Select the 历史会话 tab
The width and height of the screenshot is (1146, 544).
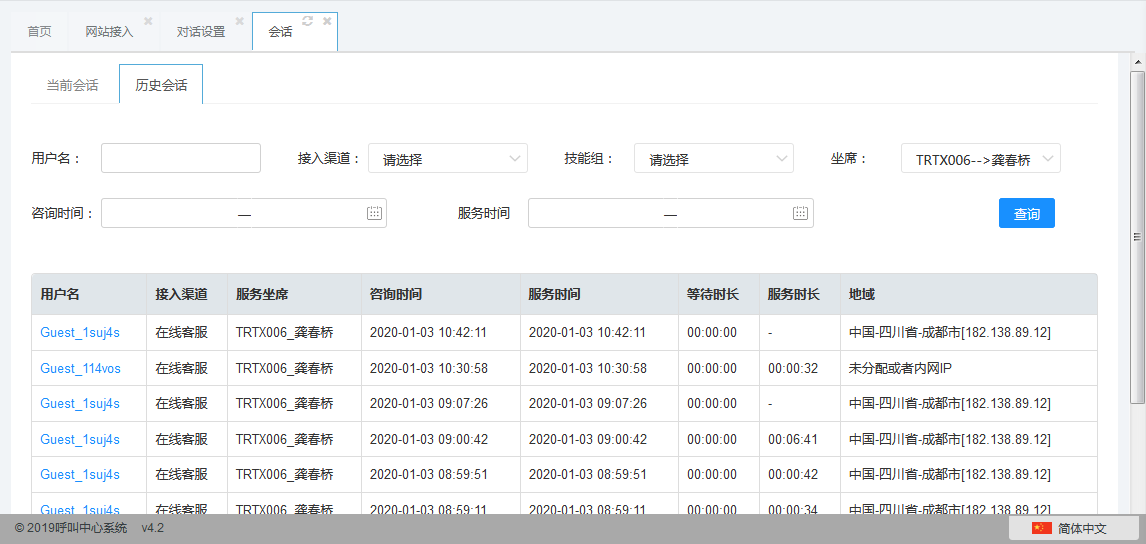tap(161, 85)
